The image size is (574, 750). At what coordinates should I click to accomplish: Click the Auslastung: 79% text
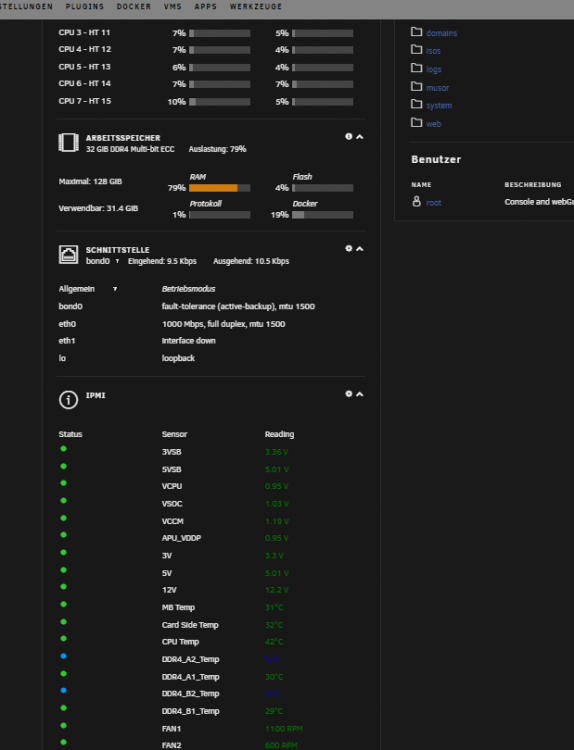point(218,149)
